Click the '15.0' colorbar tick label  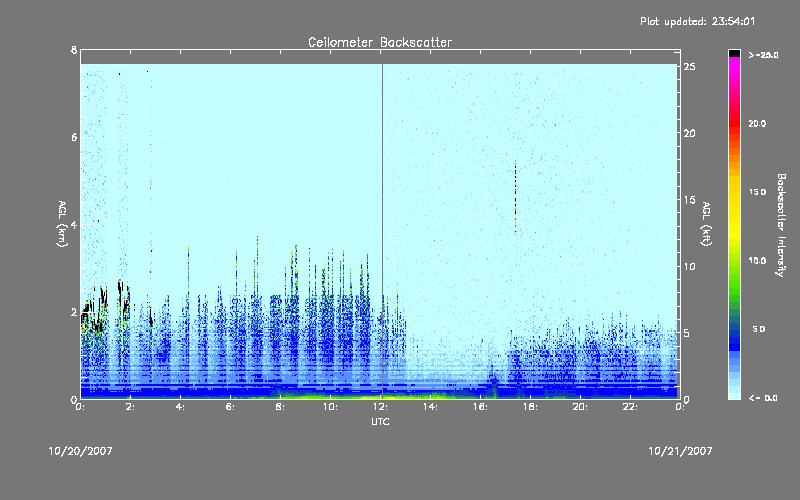[x=757, y=192]
